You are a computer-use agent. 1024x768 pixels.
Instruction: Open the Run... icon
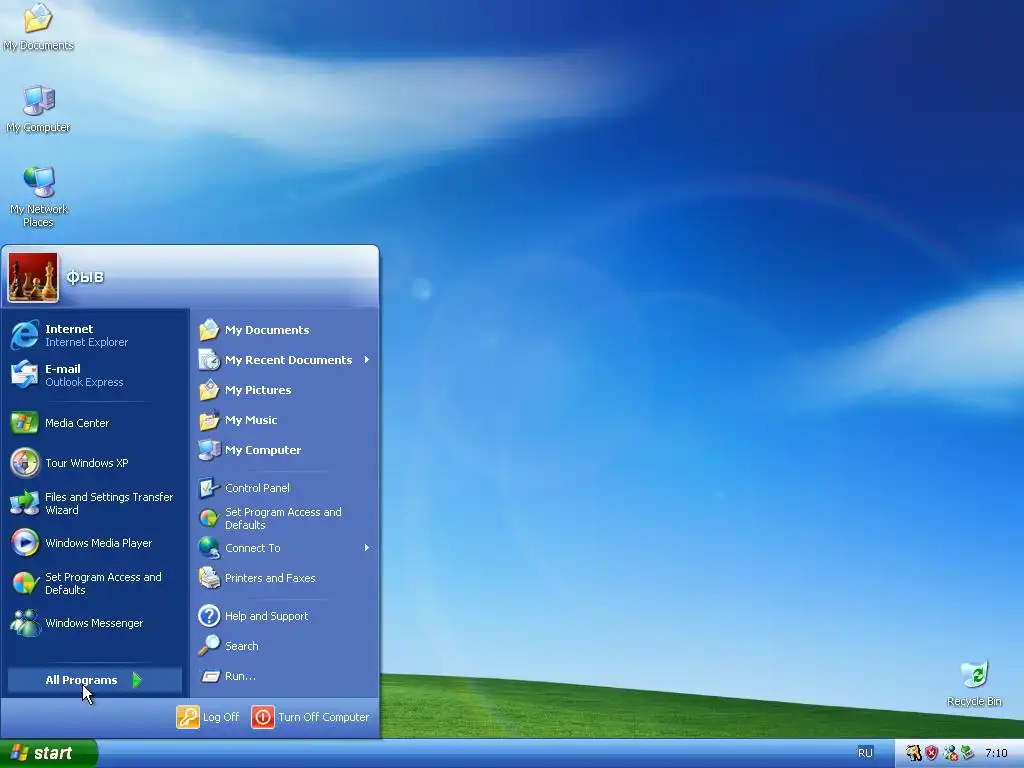209,676
